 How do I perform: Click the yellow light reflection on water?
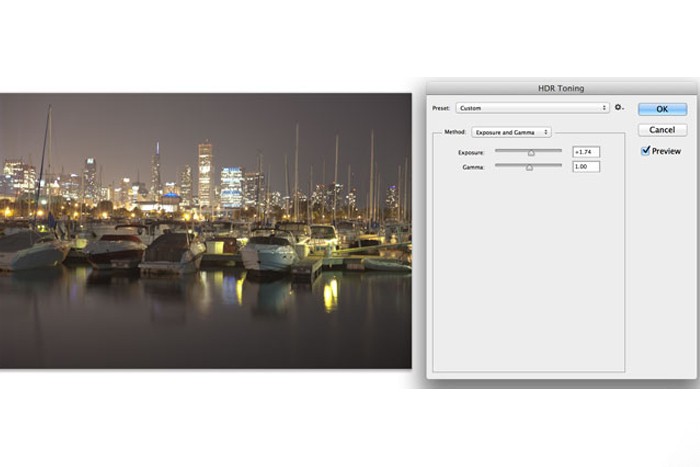click(x=330, y=293)
